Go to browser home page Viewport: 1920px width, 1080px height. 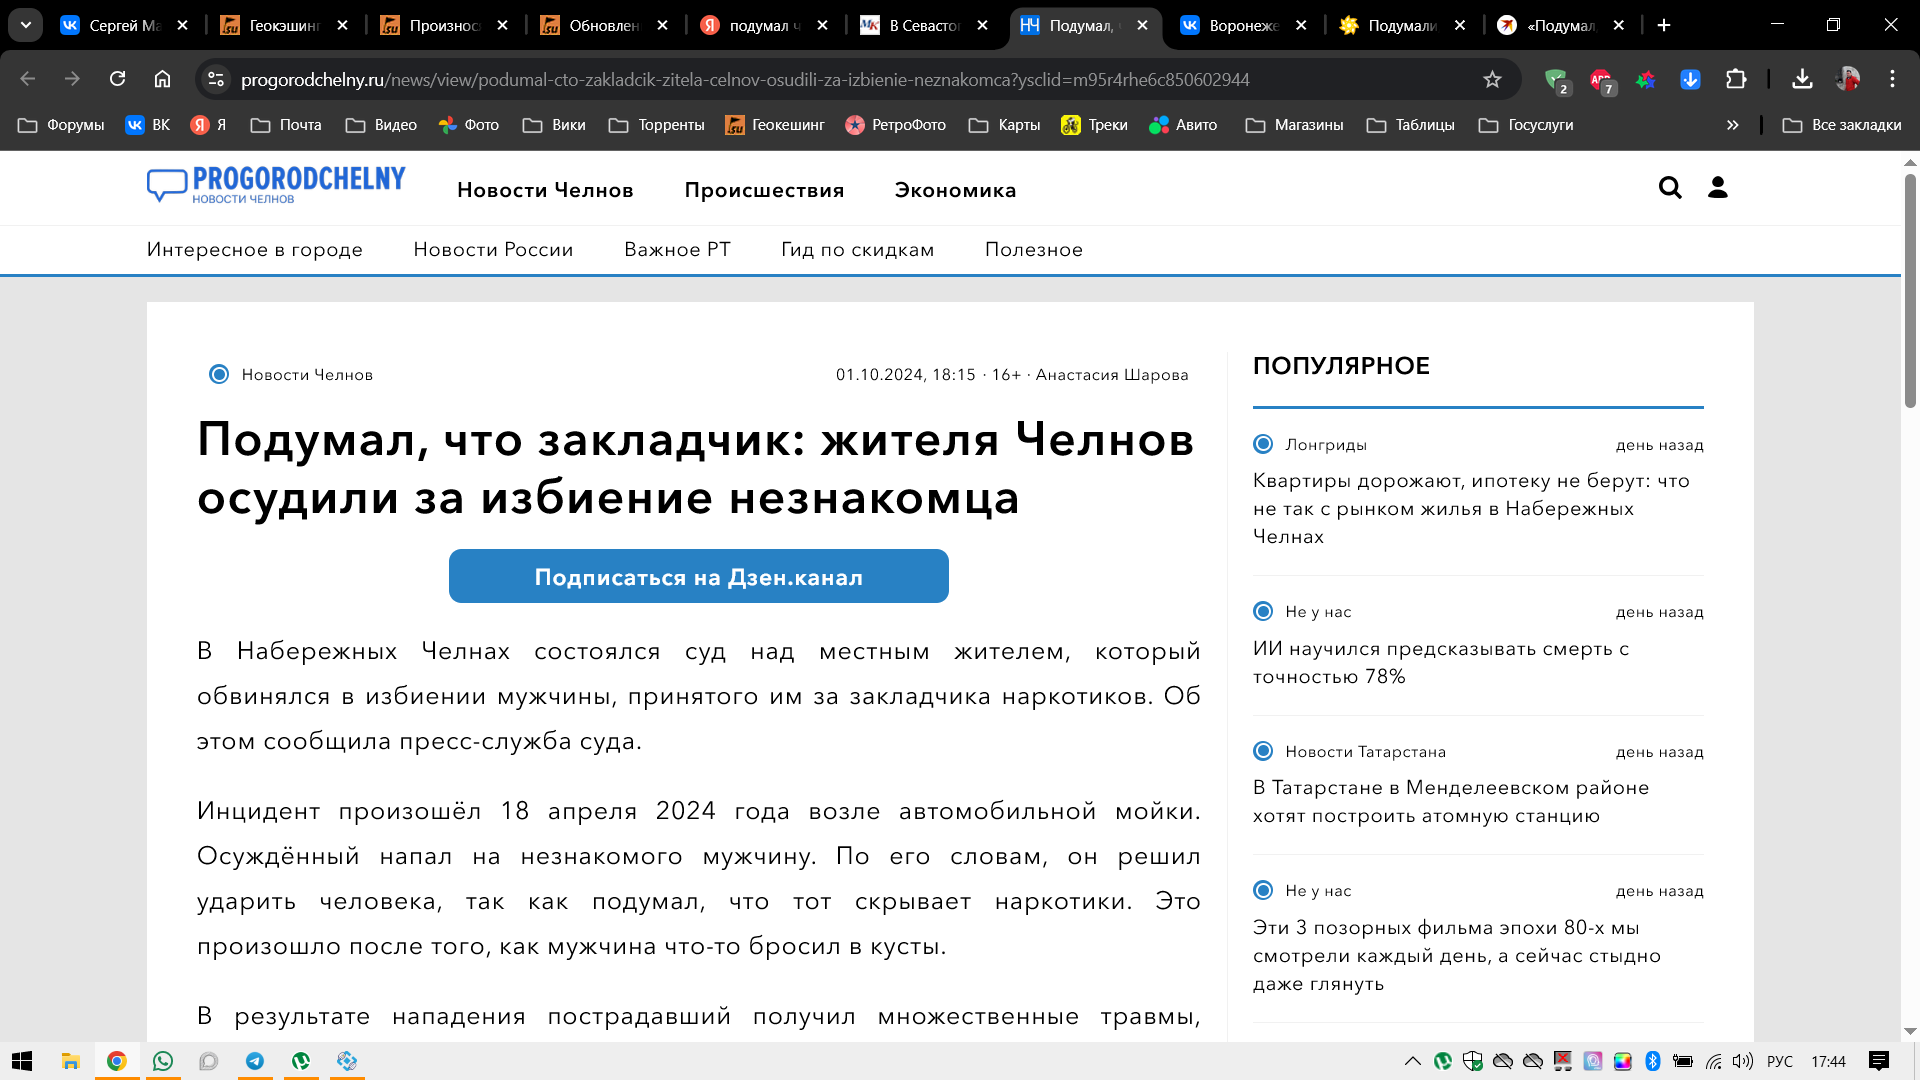point(162,79)
